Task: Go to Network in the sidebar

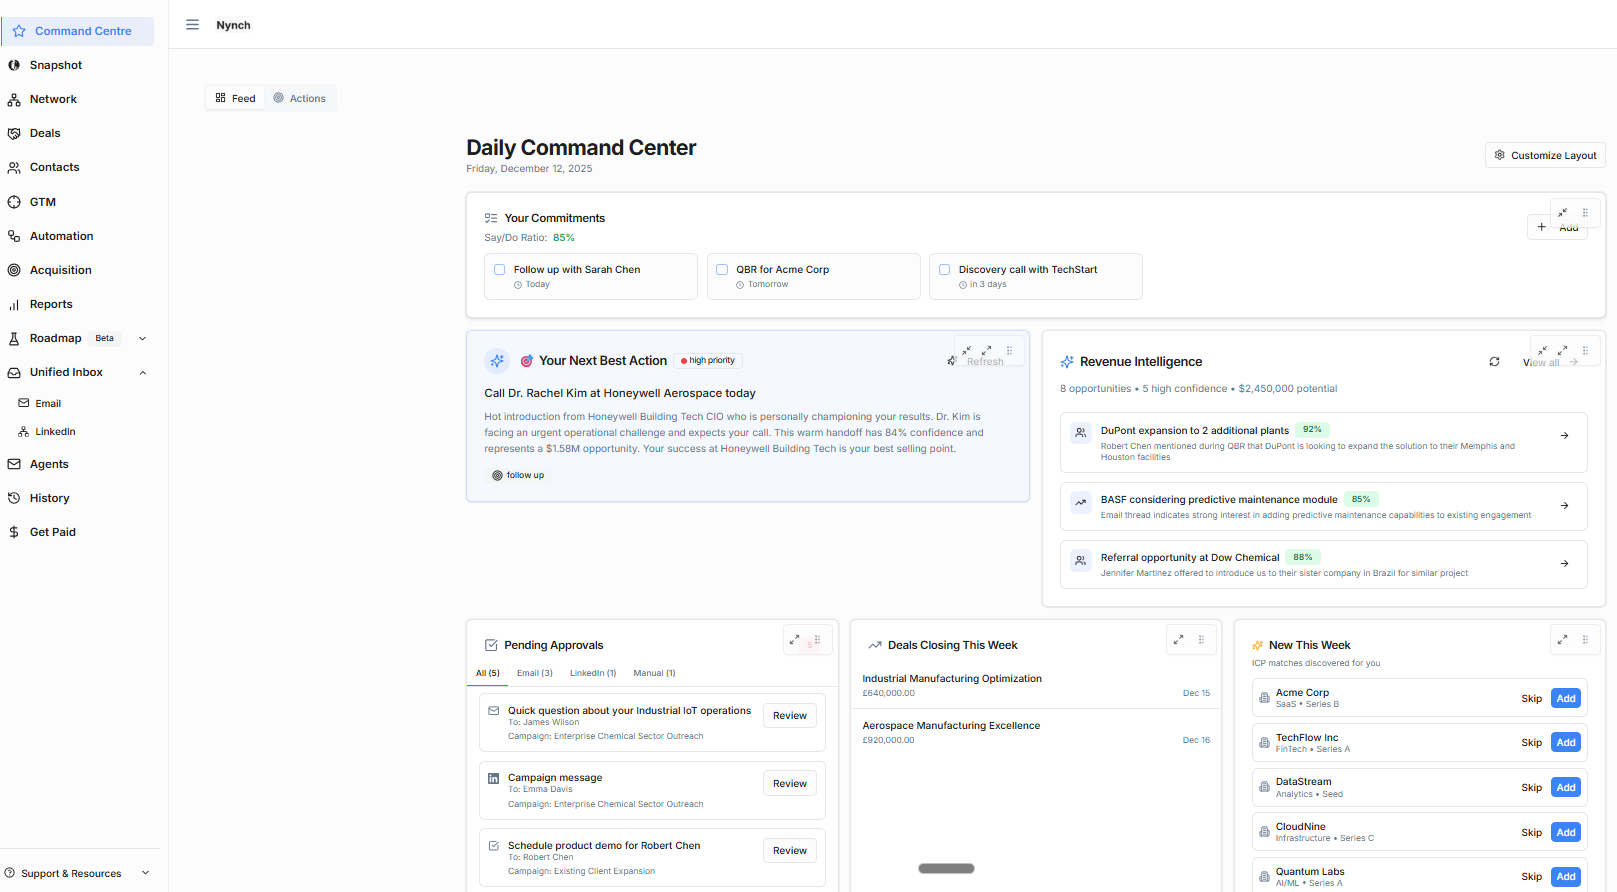Action: tap(53, 99)
